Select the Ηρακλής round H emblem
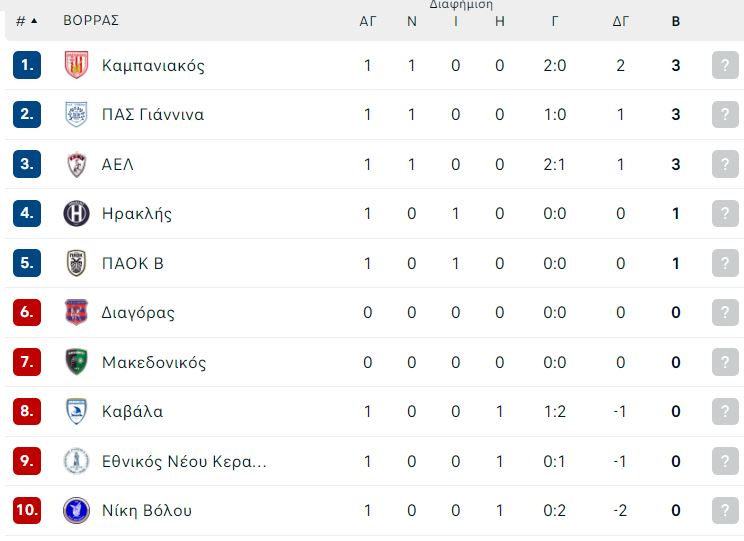 (x=76, y=214)
